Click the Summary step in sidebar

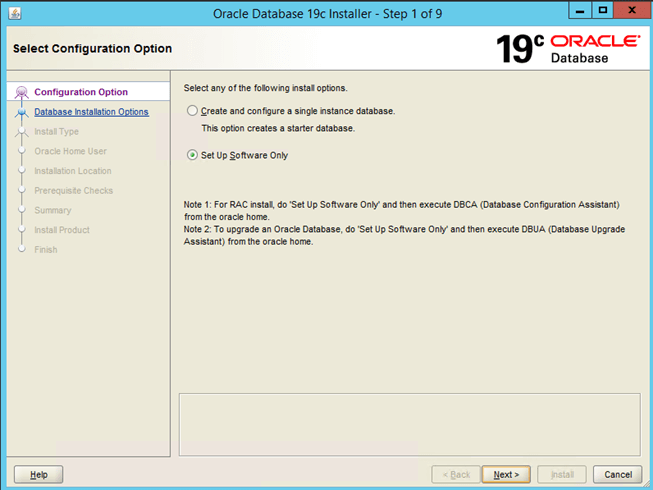point(53,210)
